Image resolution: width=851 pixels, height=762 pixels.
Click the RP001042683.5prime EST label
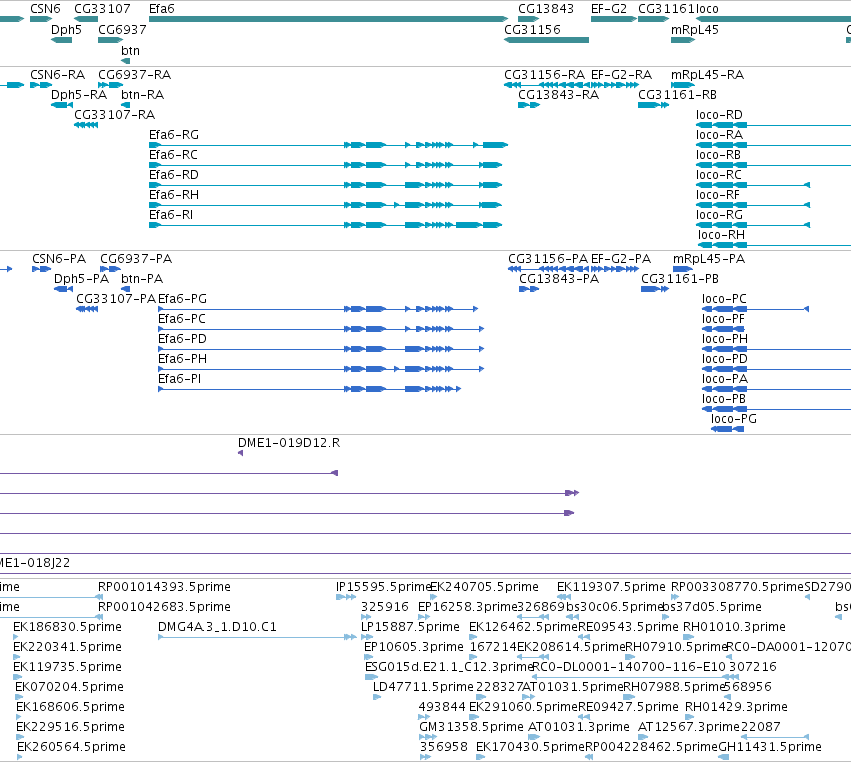[x=164, y=606]
